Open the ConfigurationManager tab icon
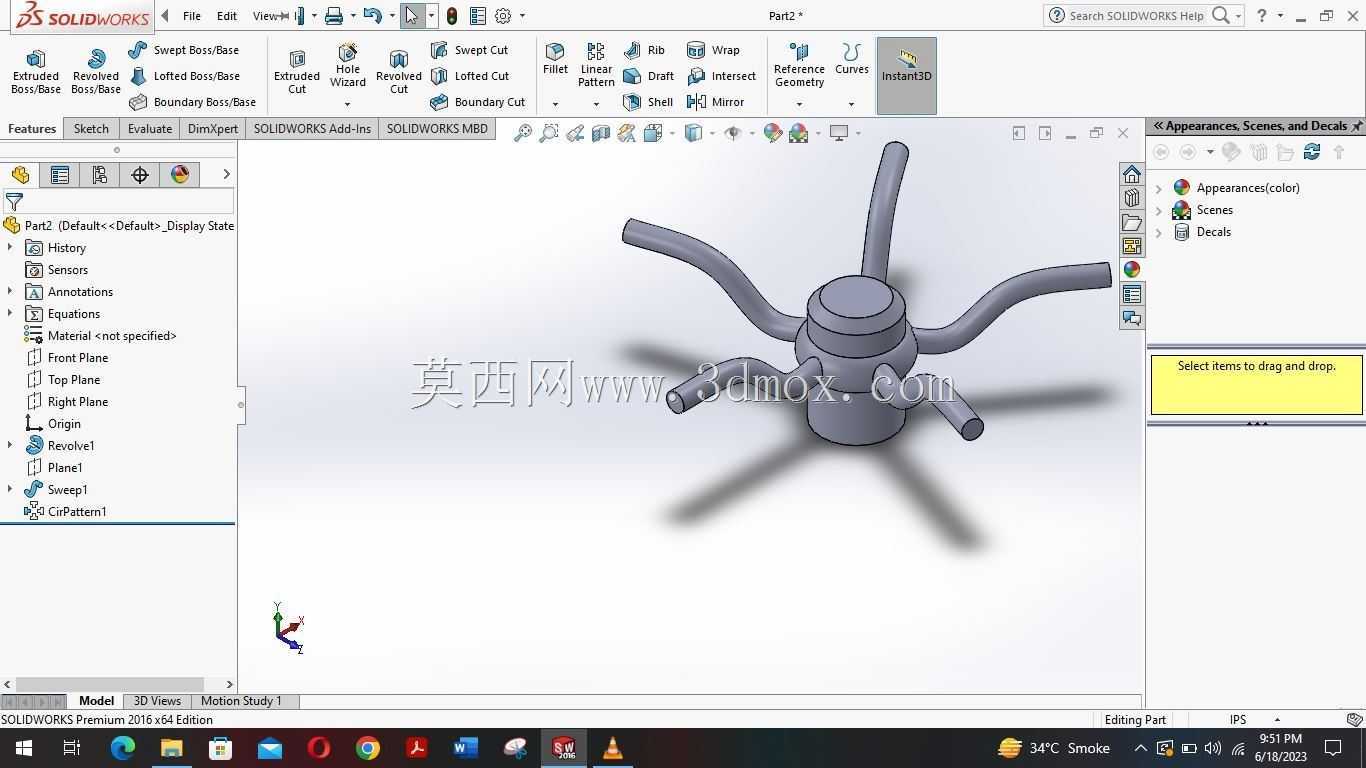Screen dimensions: 1366x768 [100, 175]
